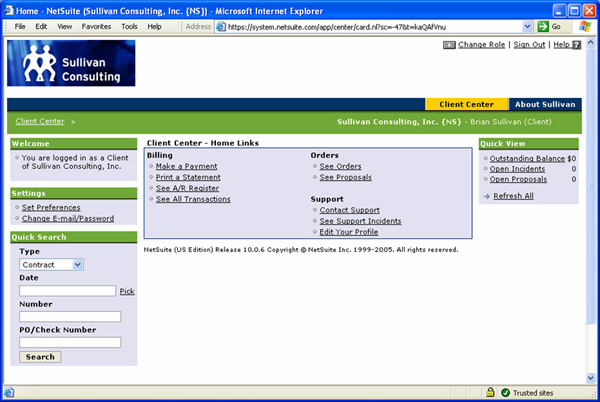The height and width of the screenshot is (402, 600).
Task: Focus the Number input field
Action: tap(70, 316)
